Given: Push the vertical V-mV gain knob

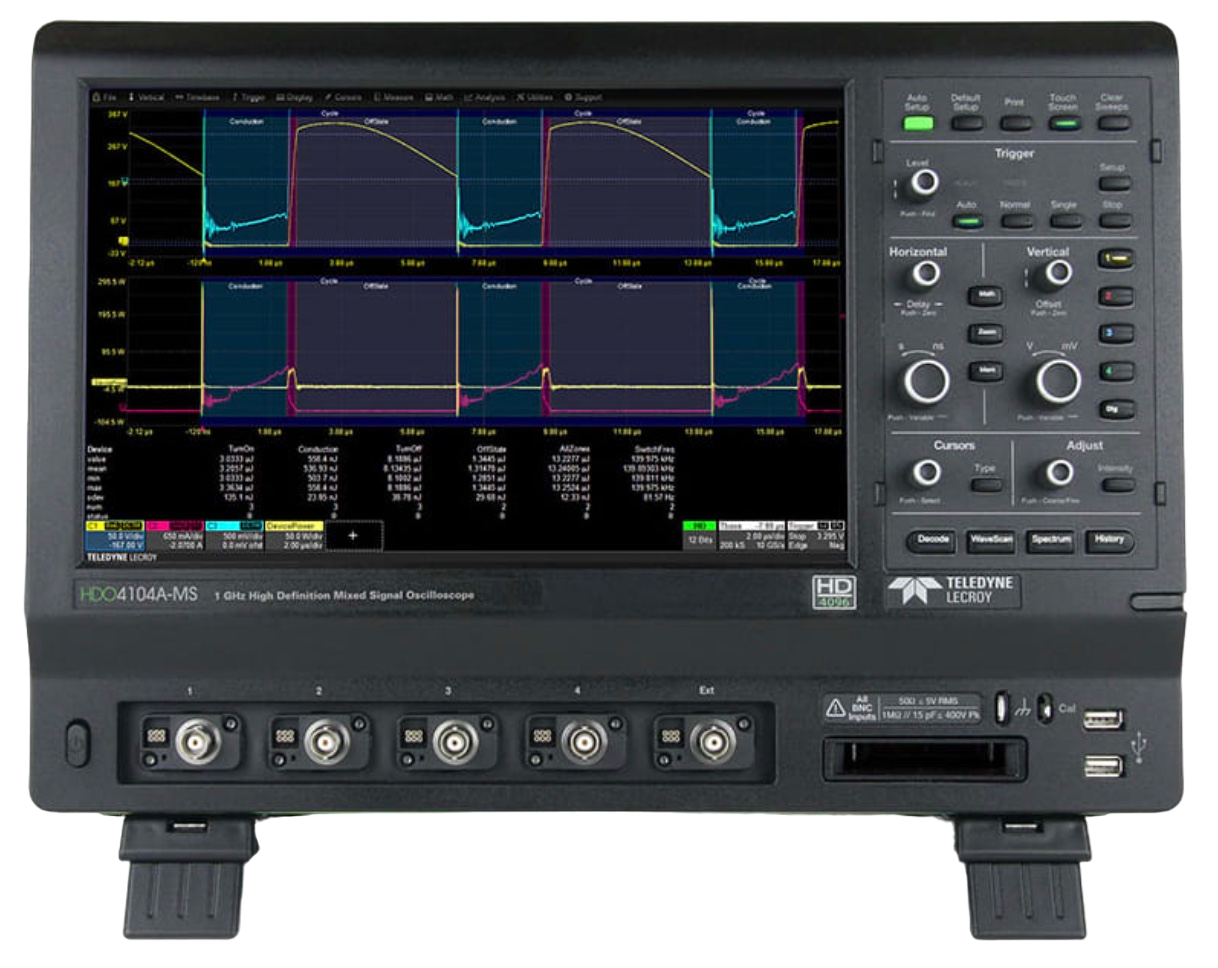Looking at the screenshot, I should coord(1058,381).
